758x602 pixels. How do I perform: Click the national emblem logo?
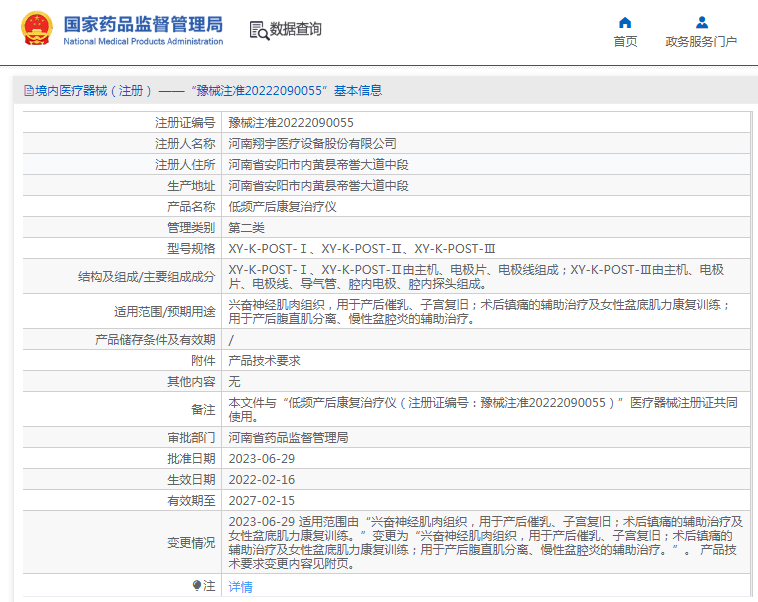click(36, 29)
